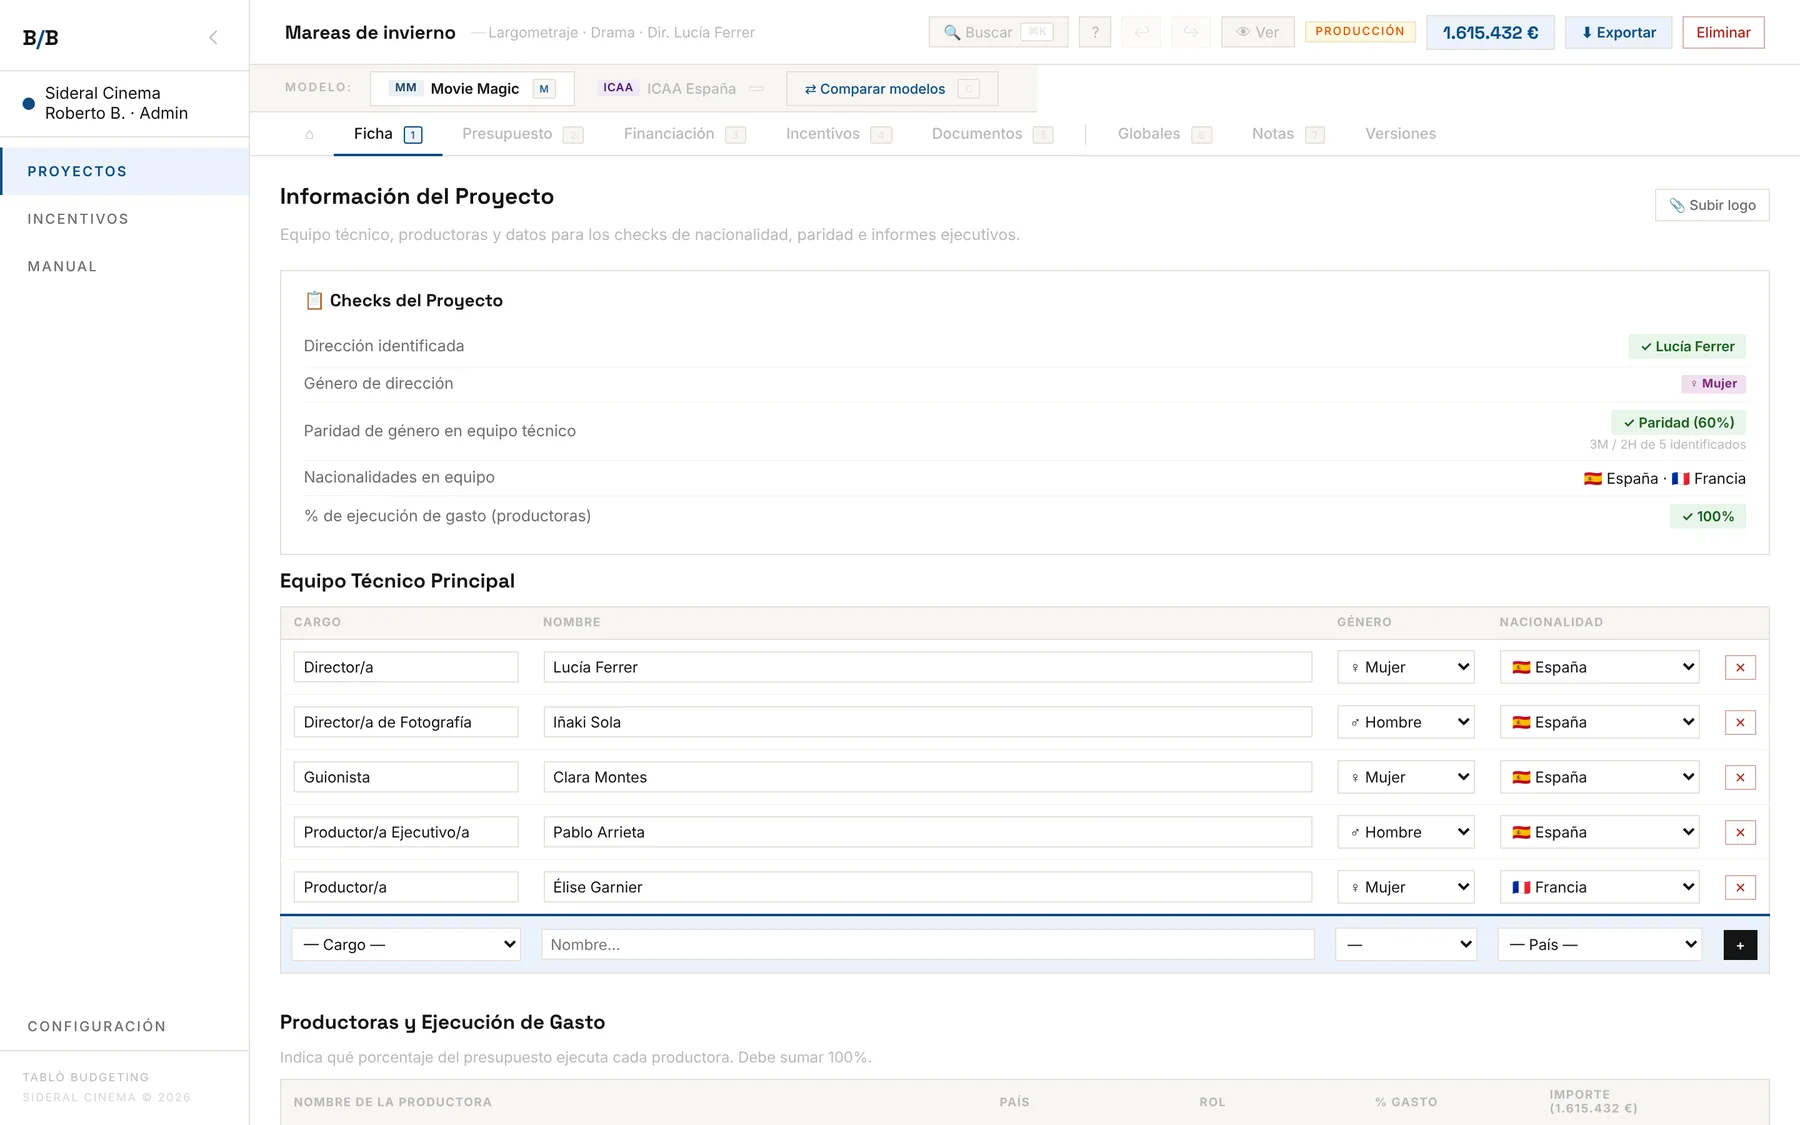Switch to the ICAA España model
Viewport: 1800px width, 1125px height.
681,89
